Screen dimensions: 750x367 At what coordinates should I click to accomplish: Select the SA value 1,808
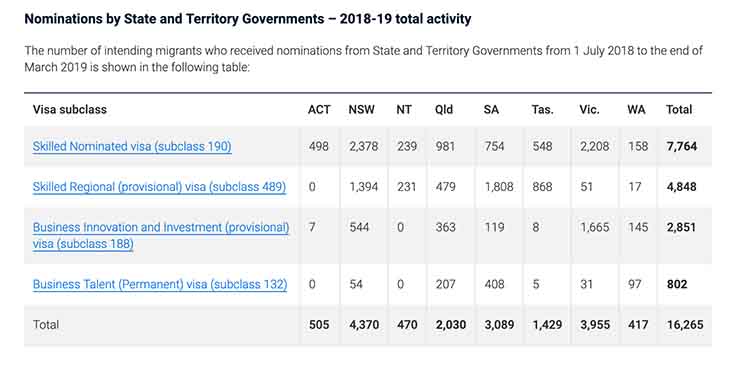tap(499, 187)
